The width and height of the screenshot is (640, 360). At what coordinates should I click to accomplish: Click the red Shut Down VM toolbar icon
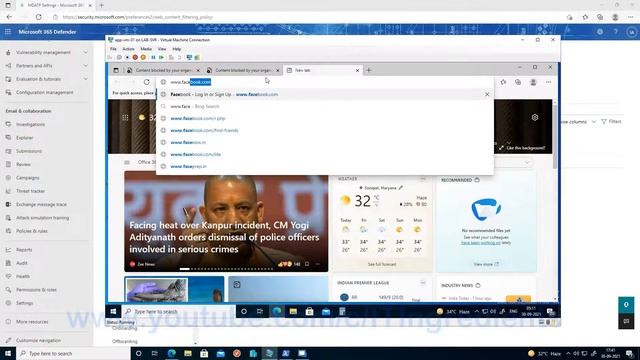135,58
